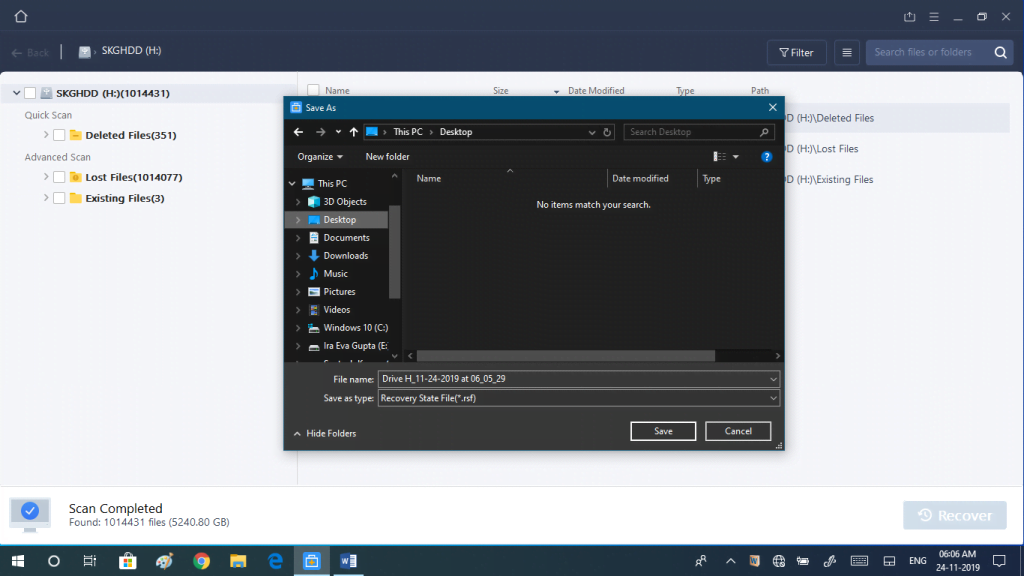Open Microsoft Edge from taskbar

[276, 561]
